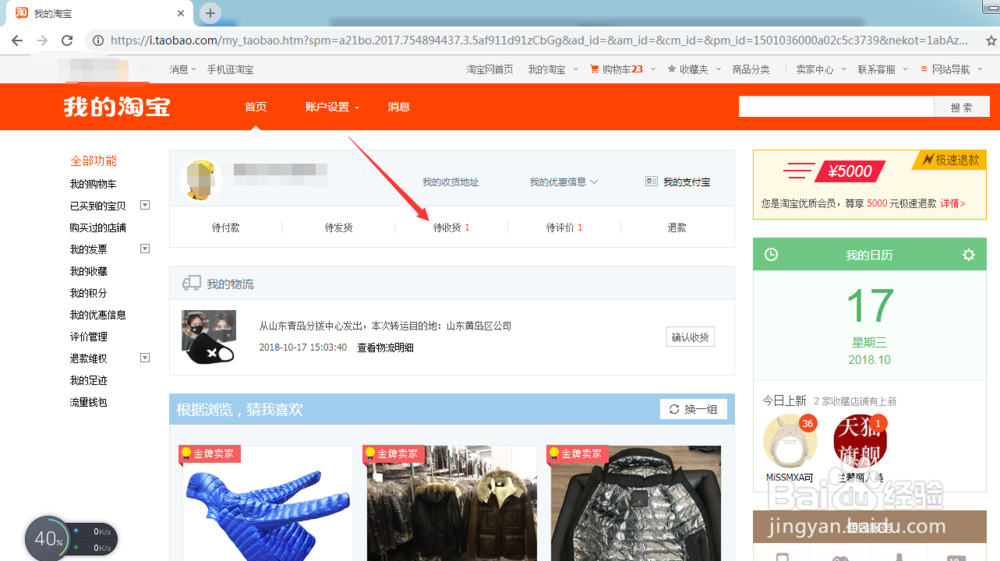Open 评价管理 in sidebar

tap(89, 337)
